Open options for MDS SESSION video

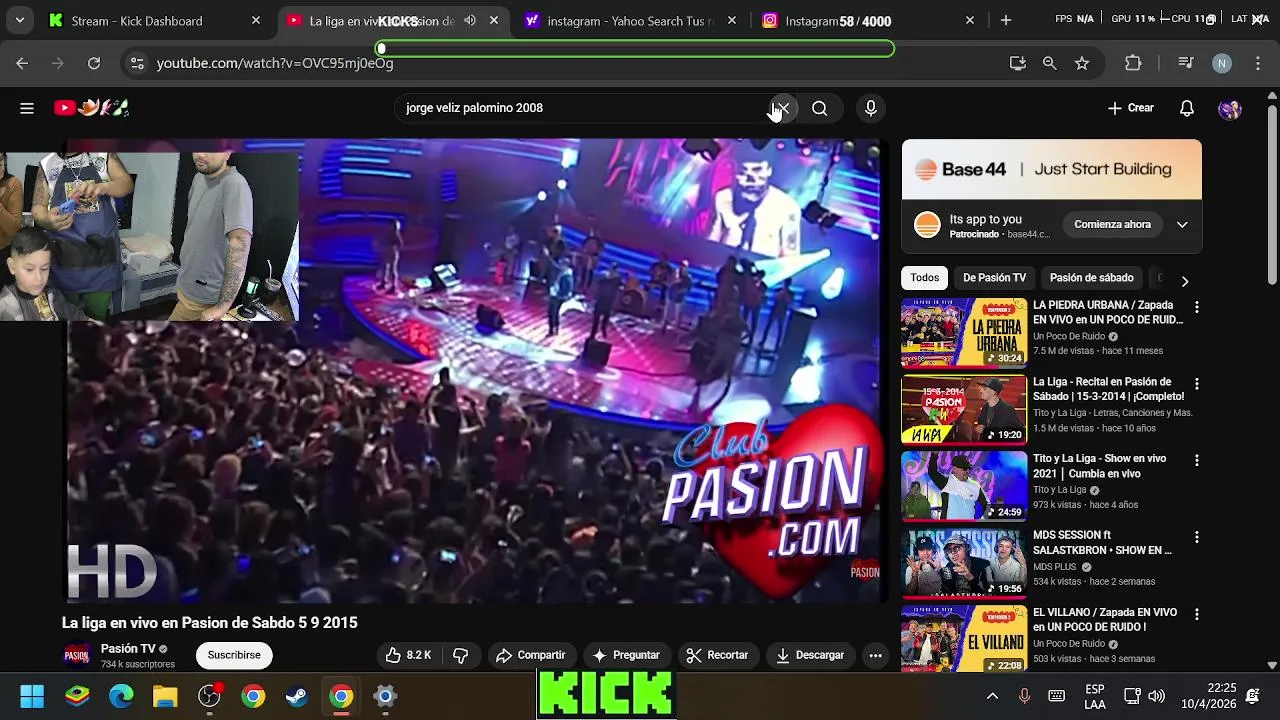pos(1196,538)
